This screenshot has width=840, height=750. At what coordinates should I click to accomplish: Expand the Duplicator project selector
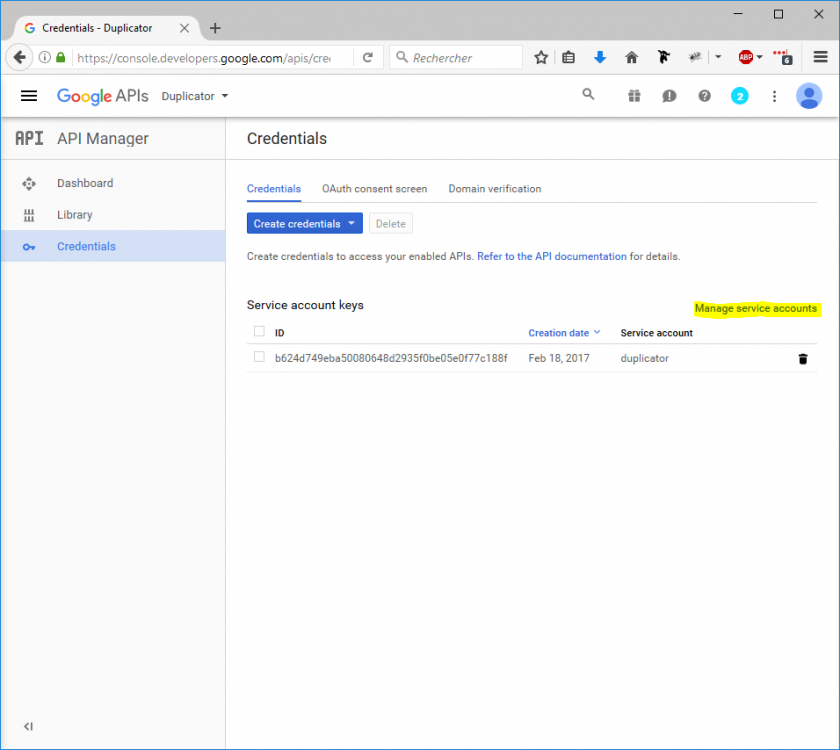click(x=195, y=96)
